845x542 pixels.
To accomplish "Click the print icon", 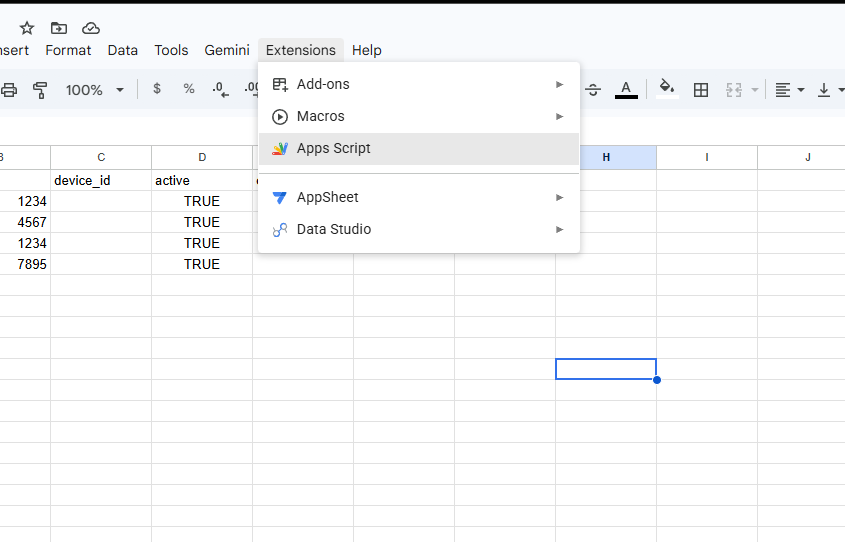I will tap(9, 90).
